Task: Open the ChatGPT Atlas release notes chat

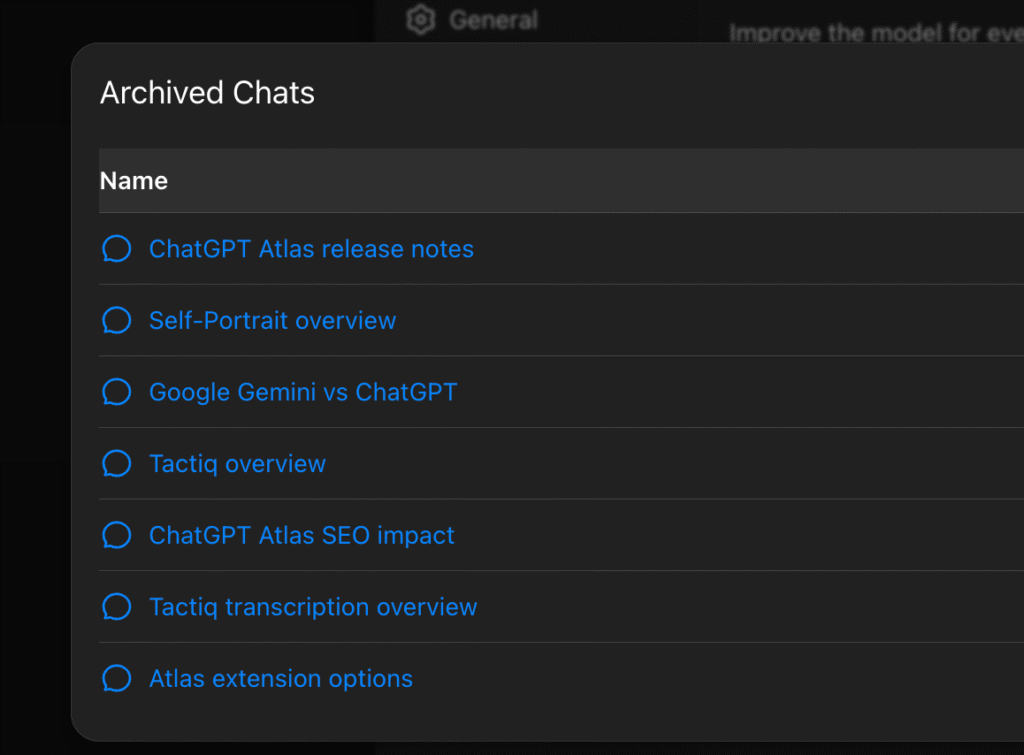Action: point(311,249)
